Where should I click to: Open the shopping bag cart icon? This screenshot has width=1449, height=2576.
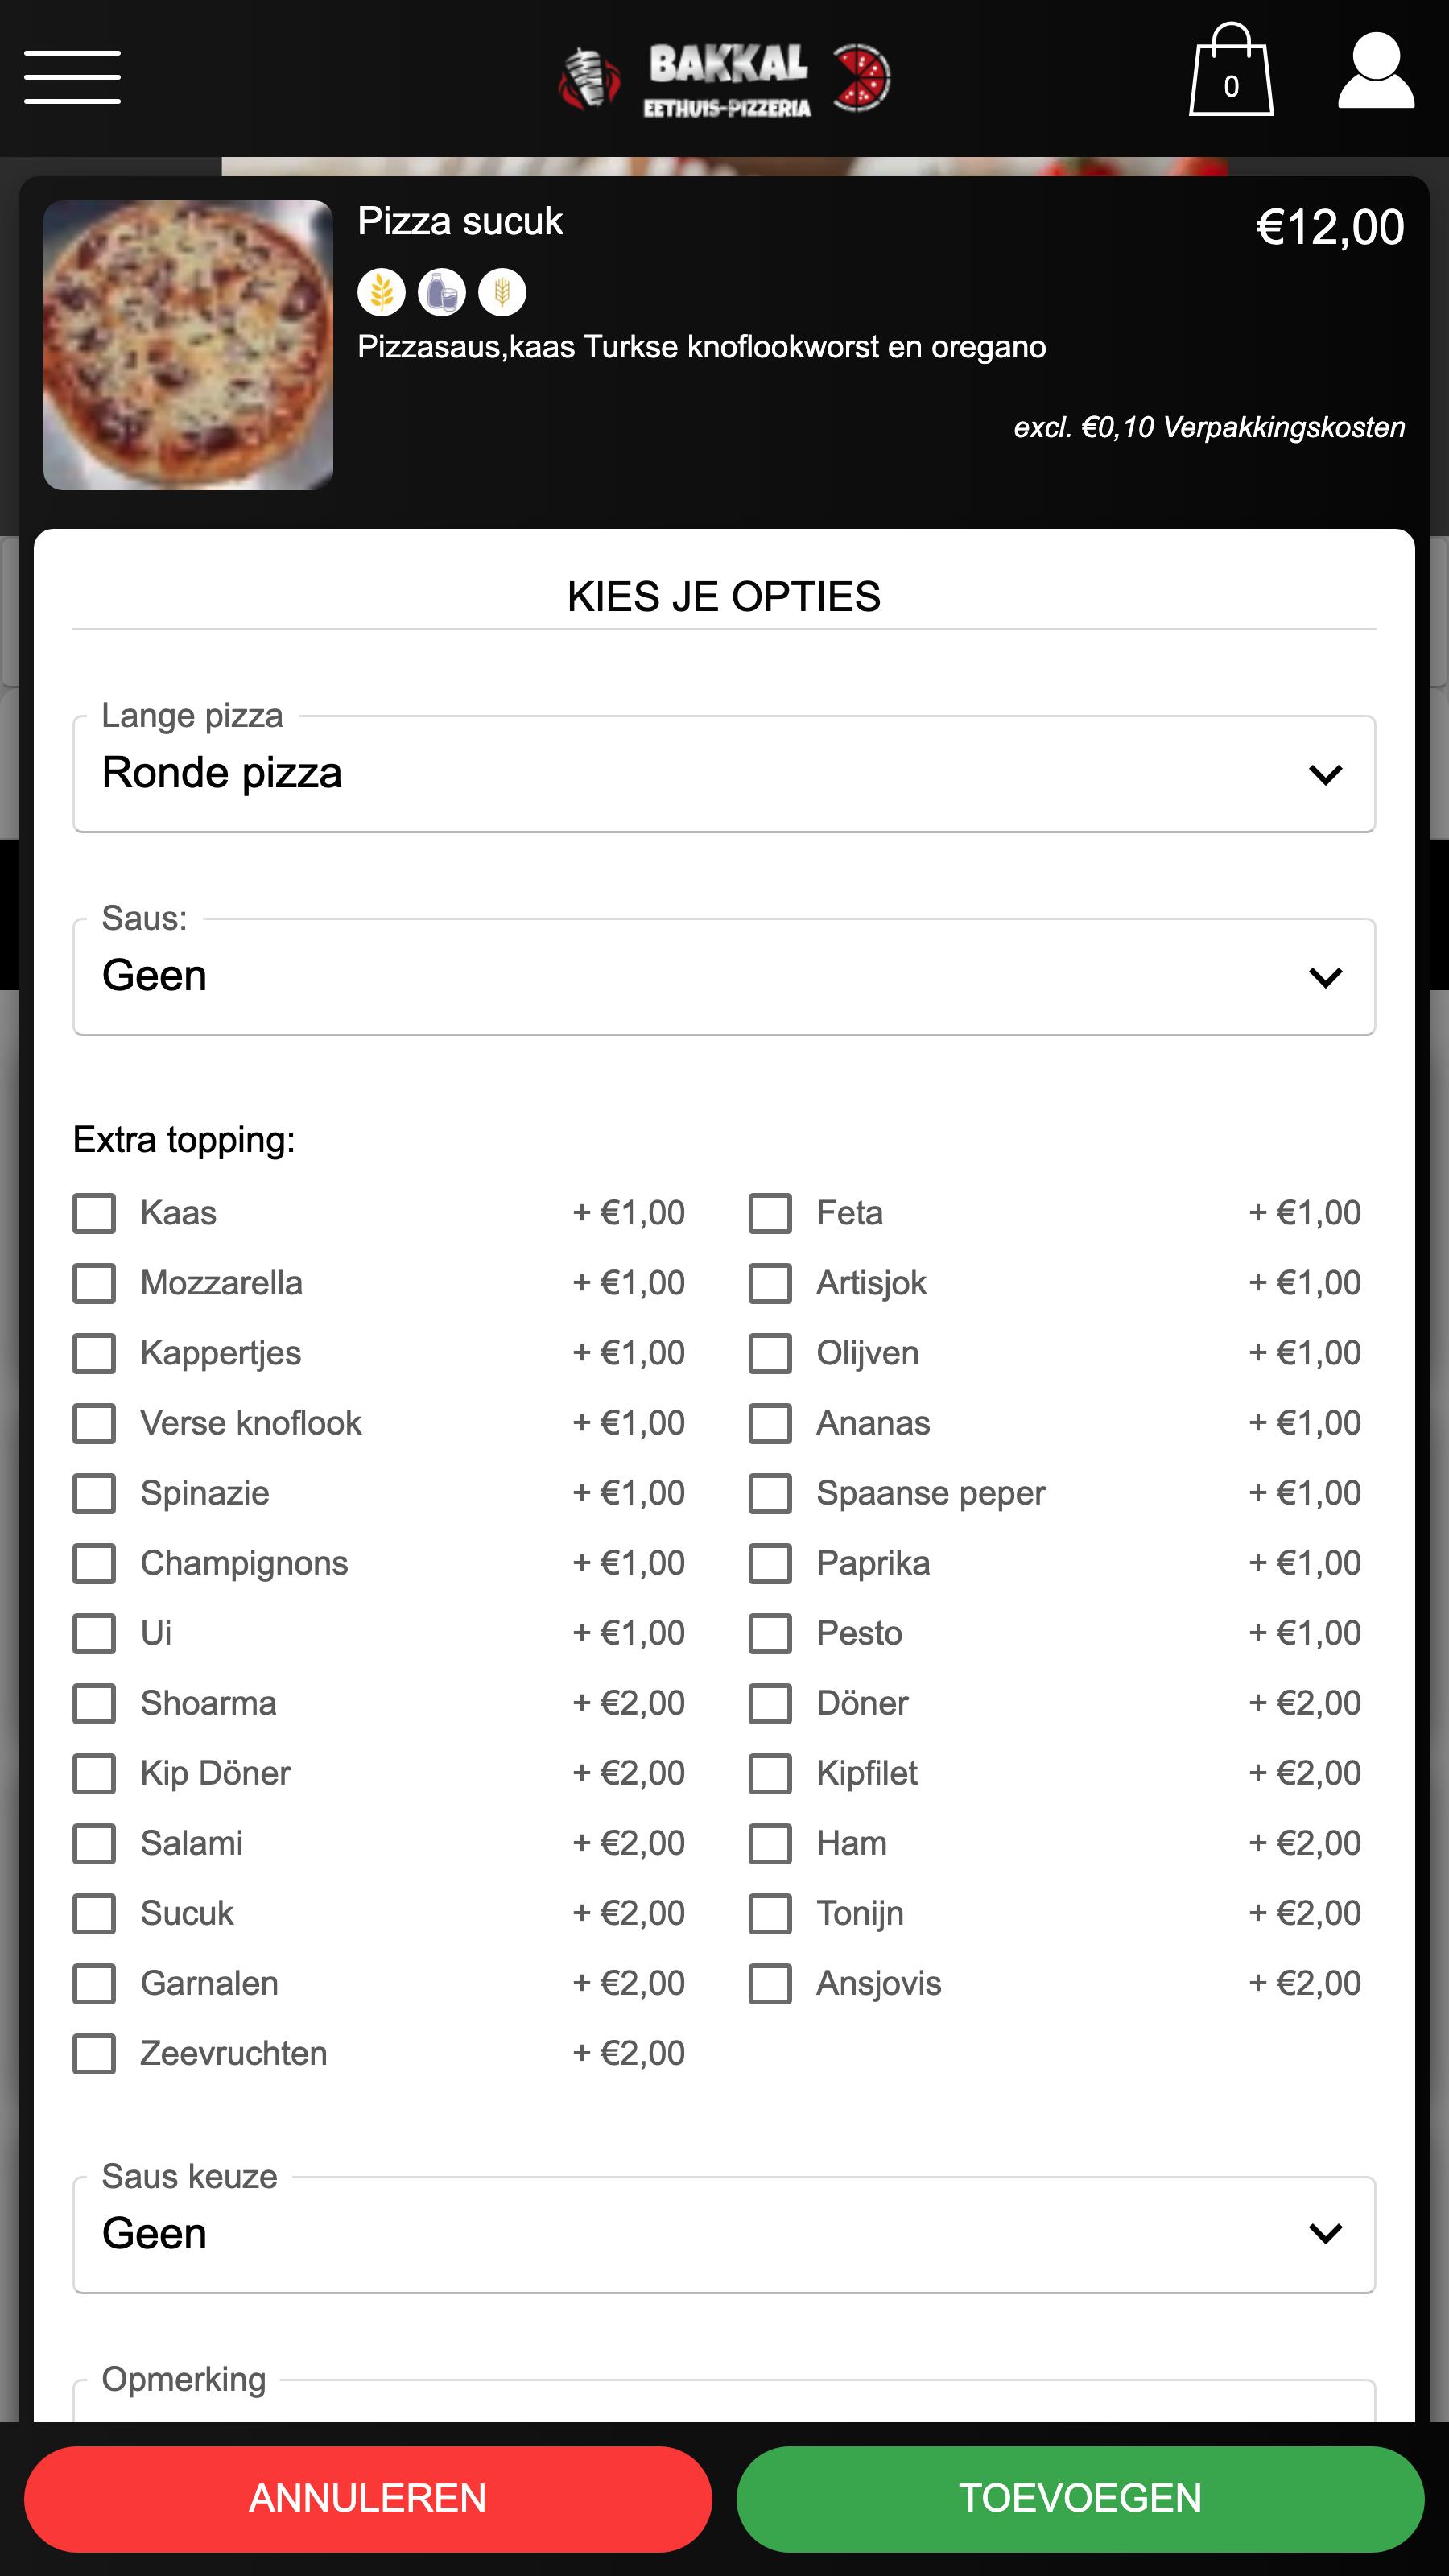(1231, 70)
